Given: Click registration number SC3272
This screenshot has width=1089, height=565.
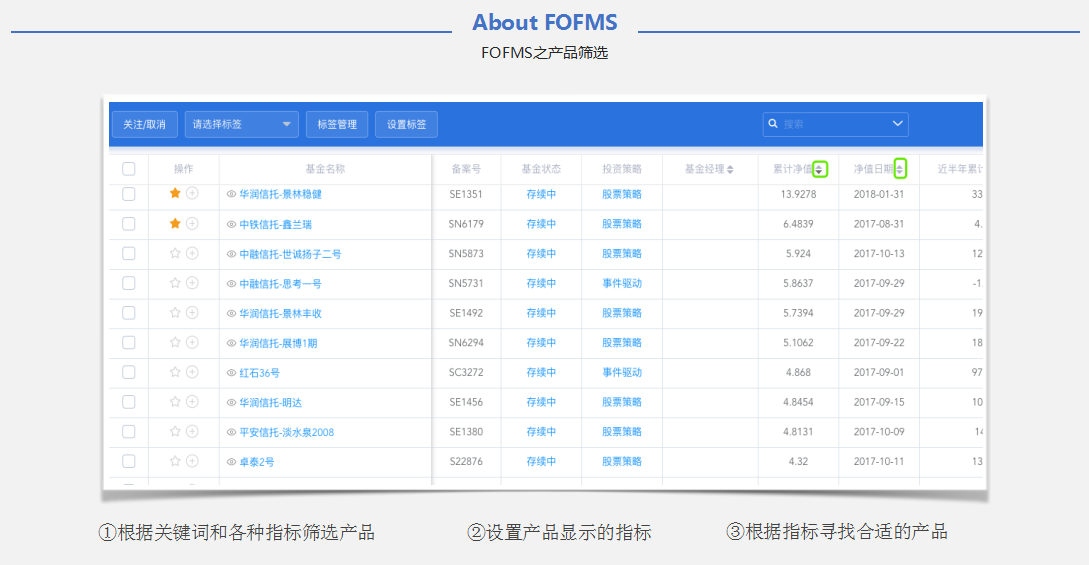Looking at the screenshot, I should pyautogui.click(x=466, y=372).
